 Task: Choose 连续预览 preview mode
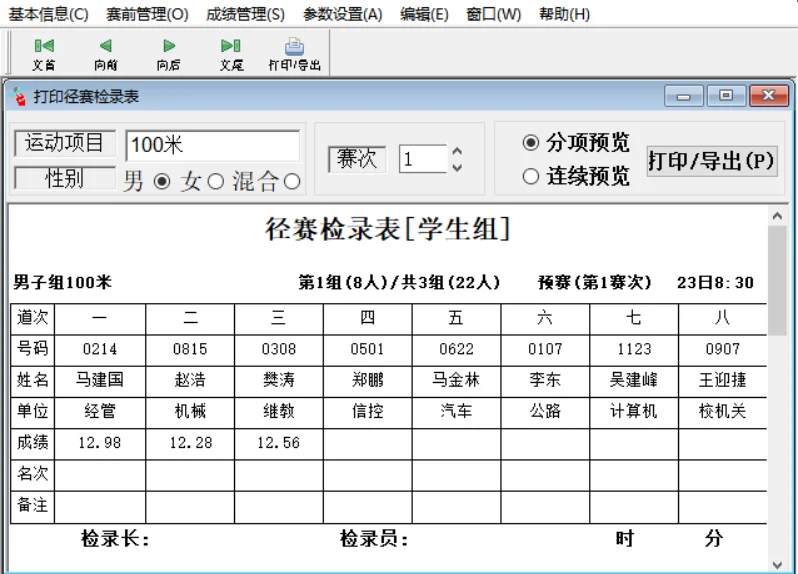(530, 177)
